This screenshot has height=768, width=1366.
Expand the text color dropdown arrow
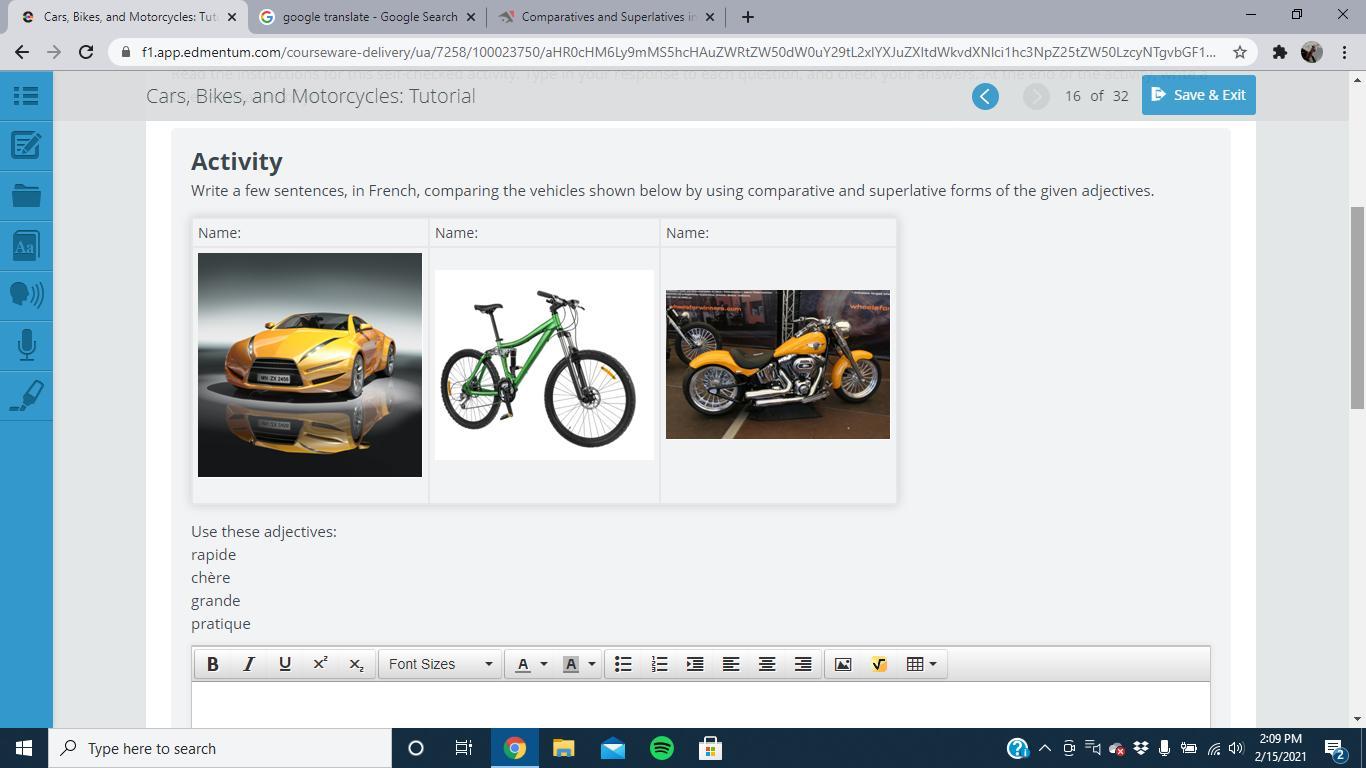[544, 664]
